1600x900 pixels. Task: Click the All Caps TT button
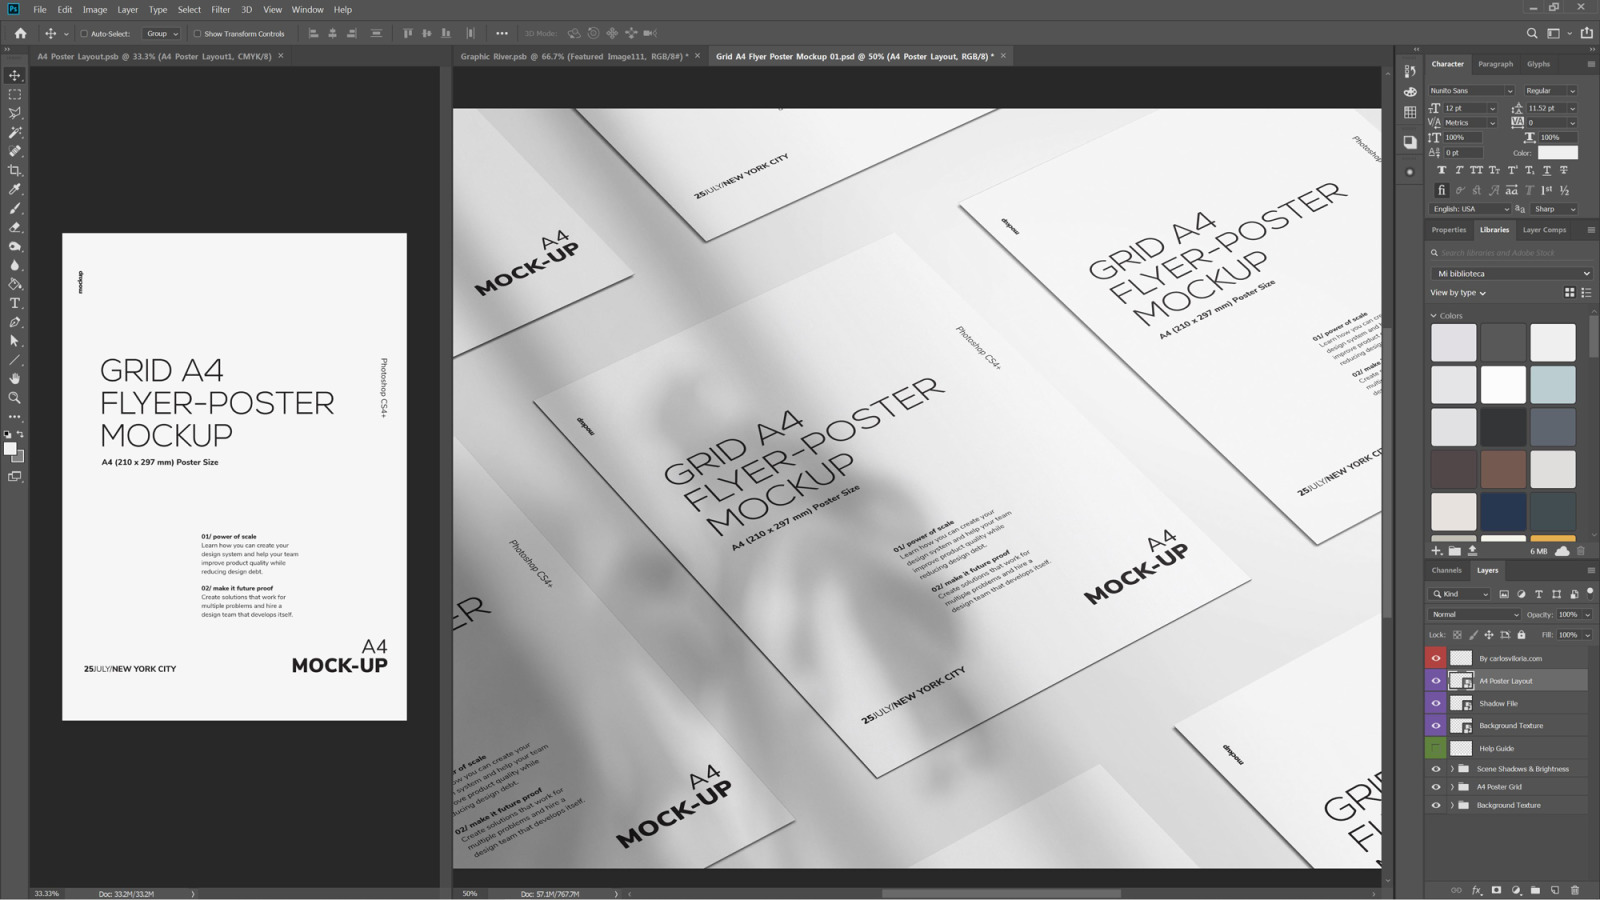coord(1476,170)
